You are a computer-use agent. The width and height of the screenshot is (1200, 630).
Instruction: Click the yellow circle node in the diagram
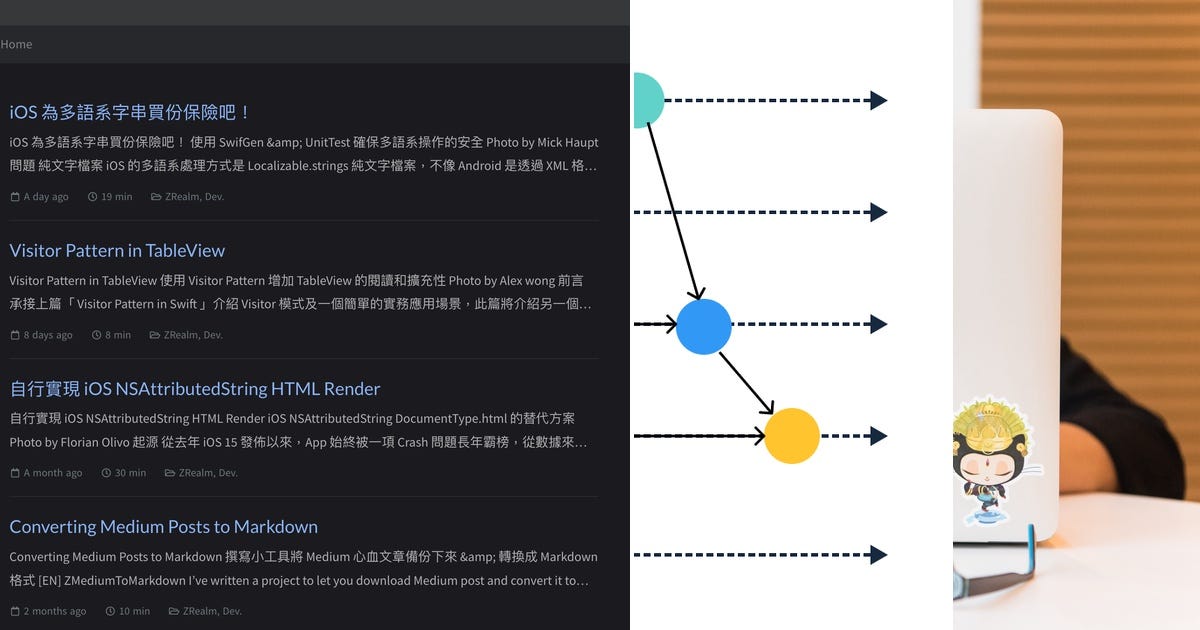(792, 435)
